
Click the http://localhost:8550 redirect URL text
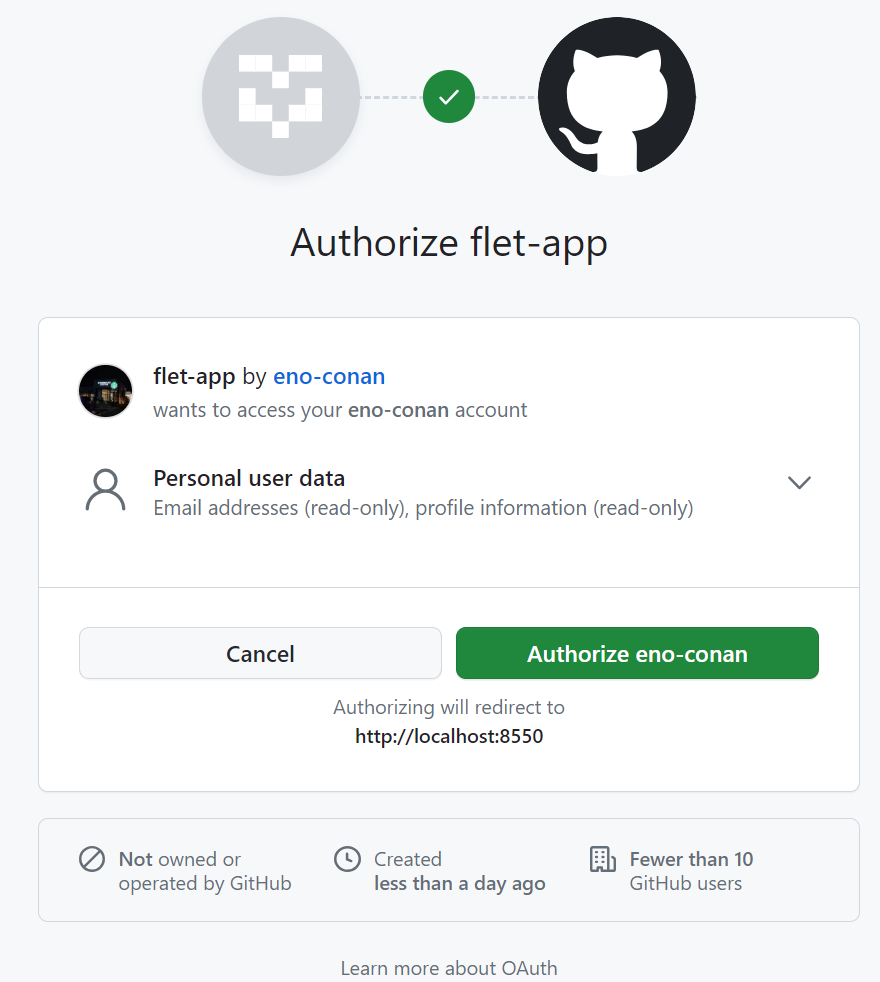click(x=449, y=737)
